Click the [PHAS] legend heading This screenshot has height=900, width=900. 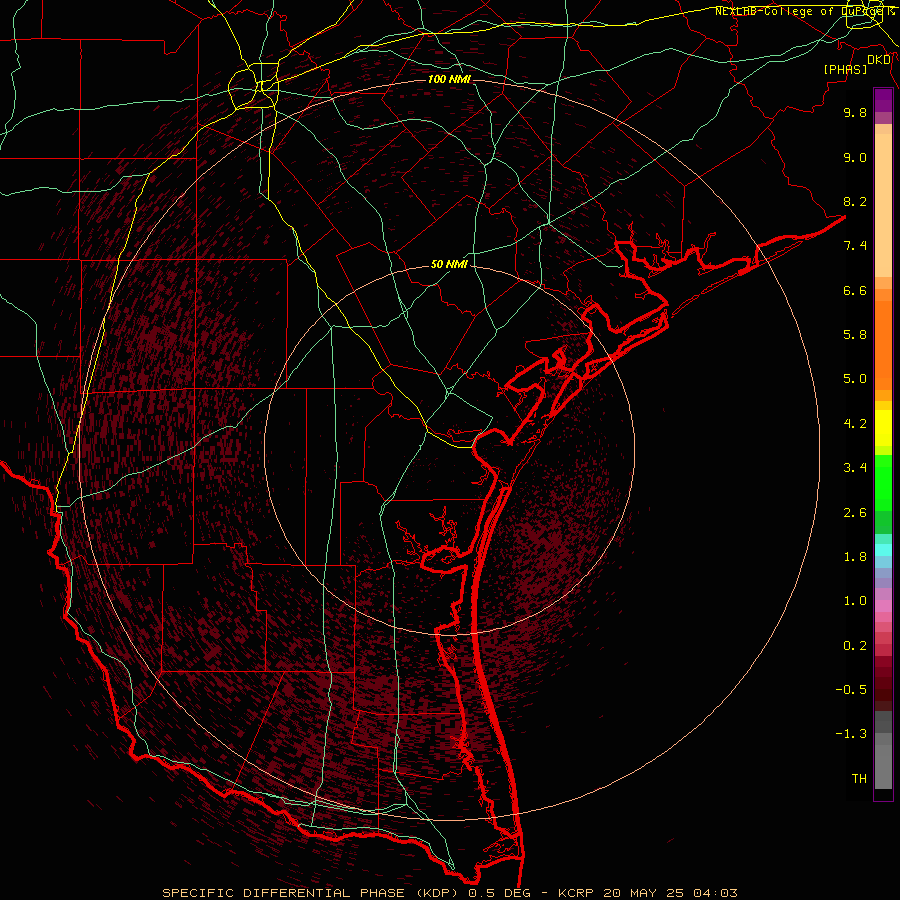click(845, 70)
